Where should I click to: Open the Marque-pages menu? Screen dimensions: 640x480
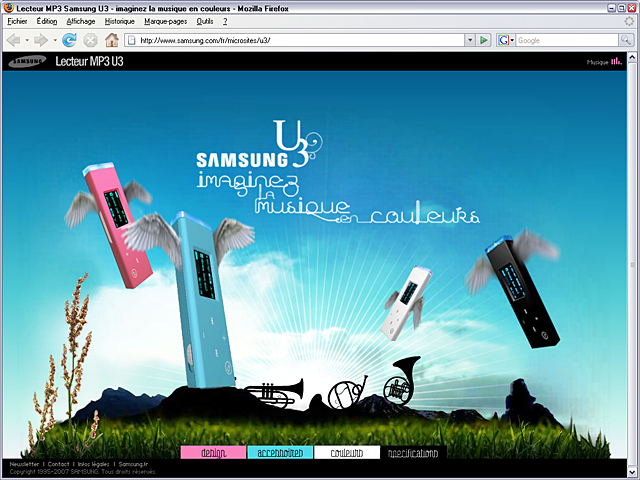click(x=165, y=21)
